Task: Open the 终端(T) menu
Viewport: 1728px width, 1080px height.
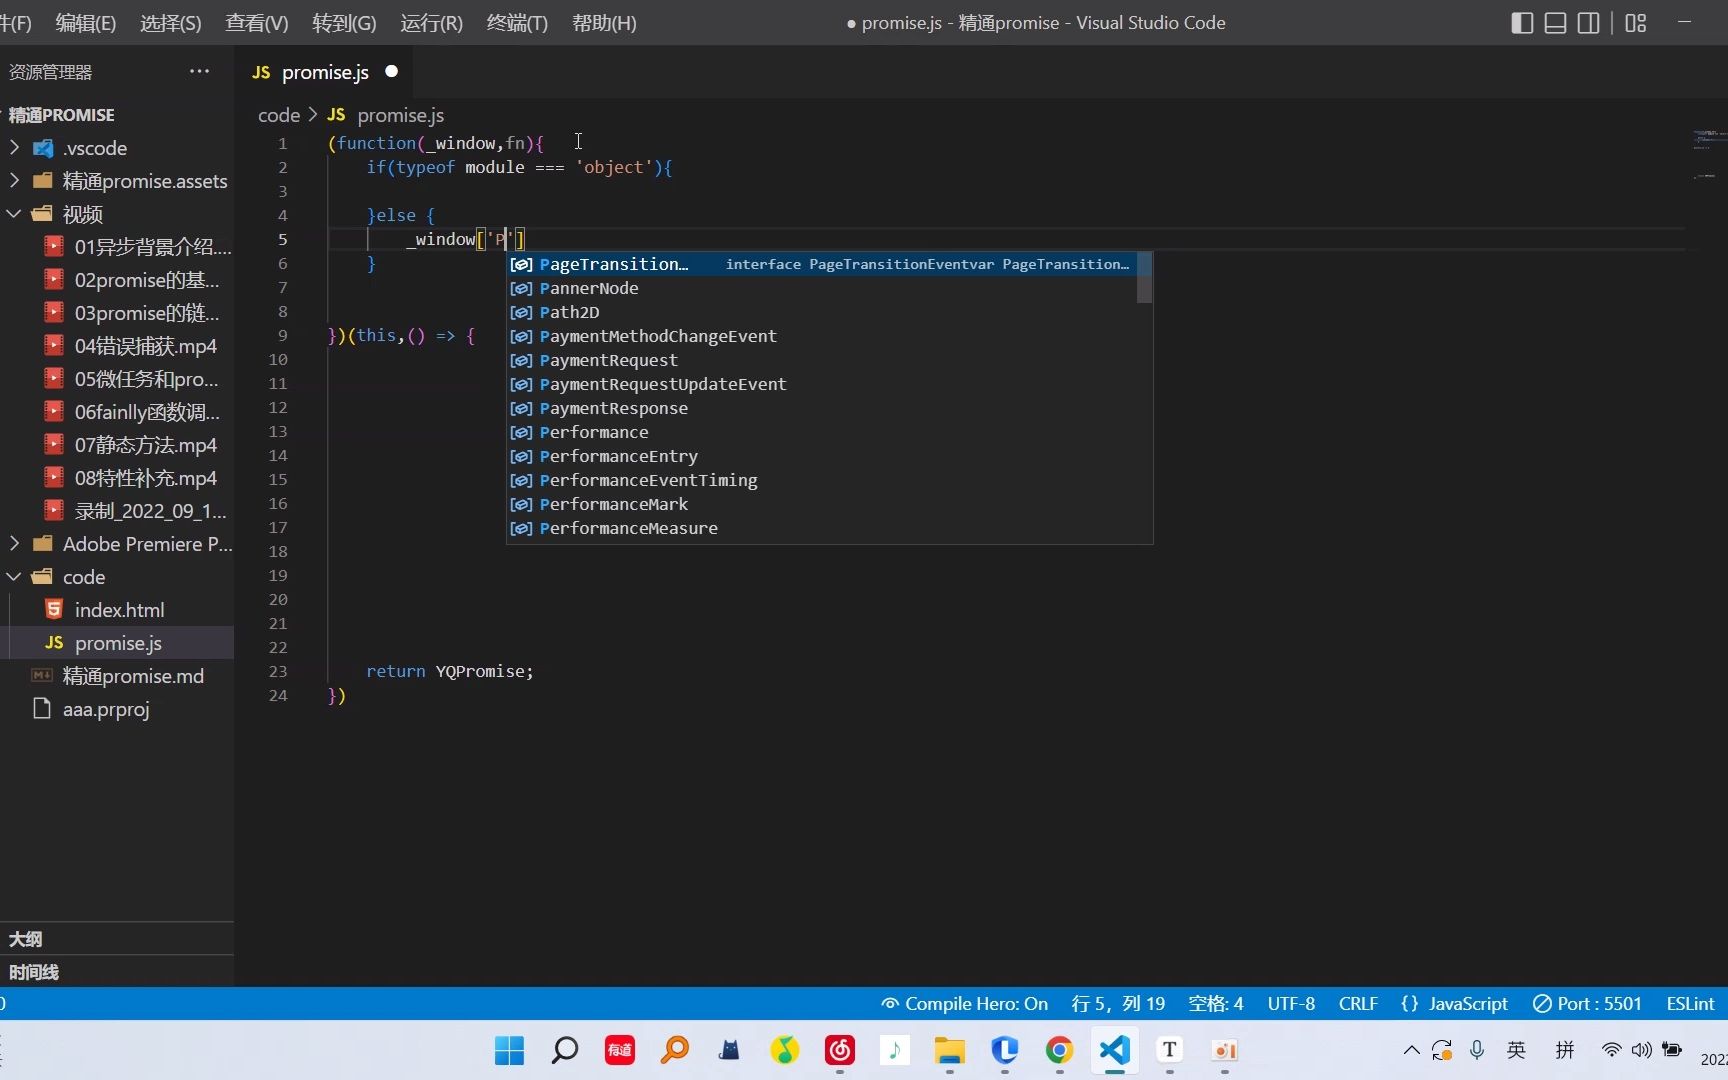Action: point(517,23)
